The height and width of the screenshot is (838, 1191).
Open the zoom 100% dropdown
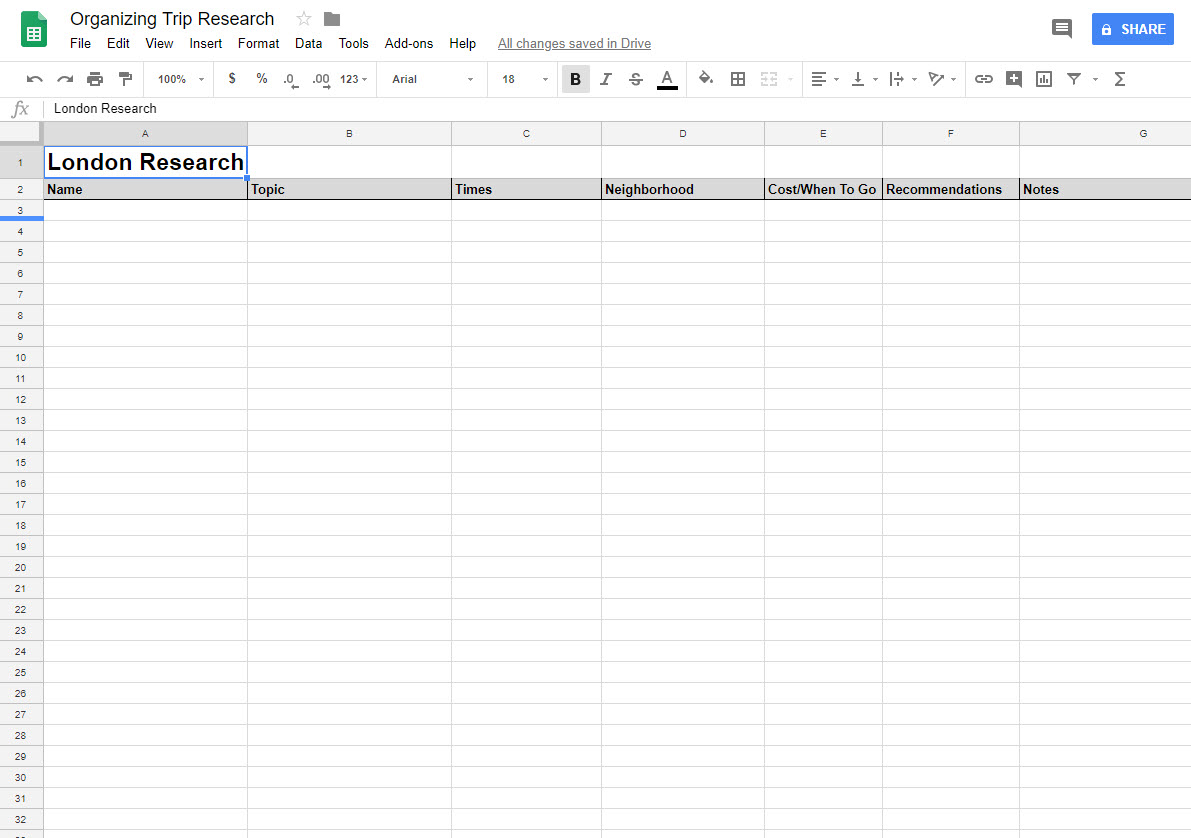click(x=181, y=79)
